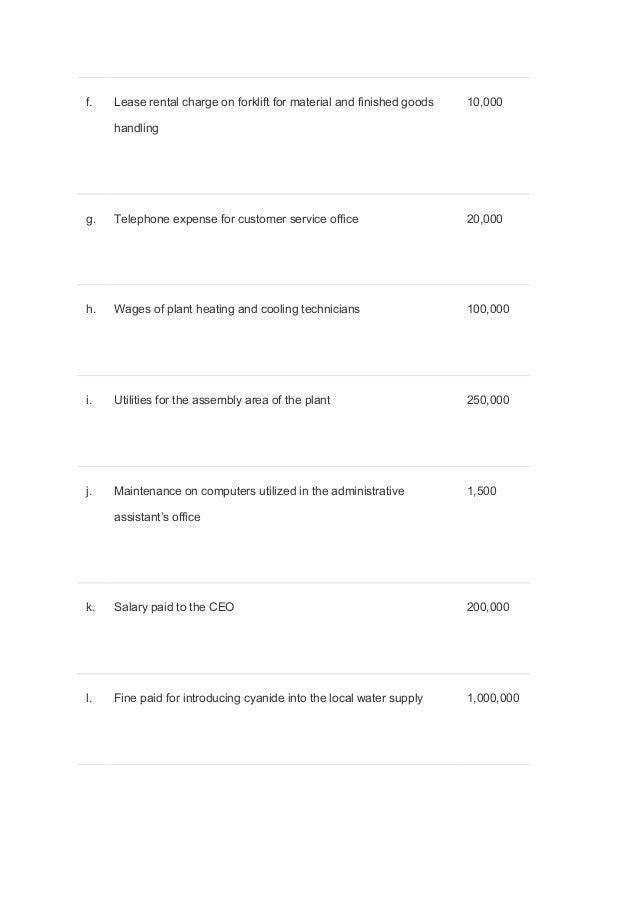Viewport: 639px width, 904px height.
Task: Click utilities for assembly area description
Action: click(222, 400)
